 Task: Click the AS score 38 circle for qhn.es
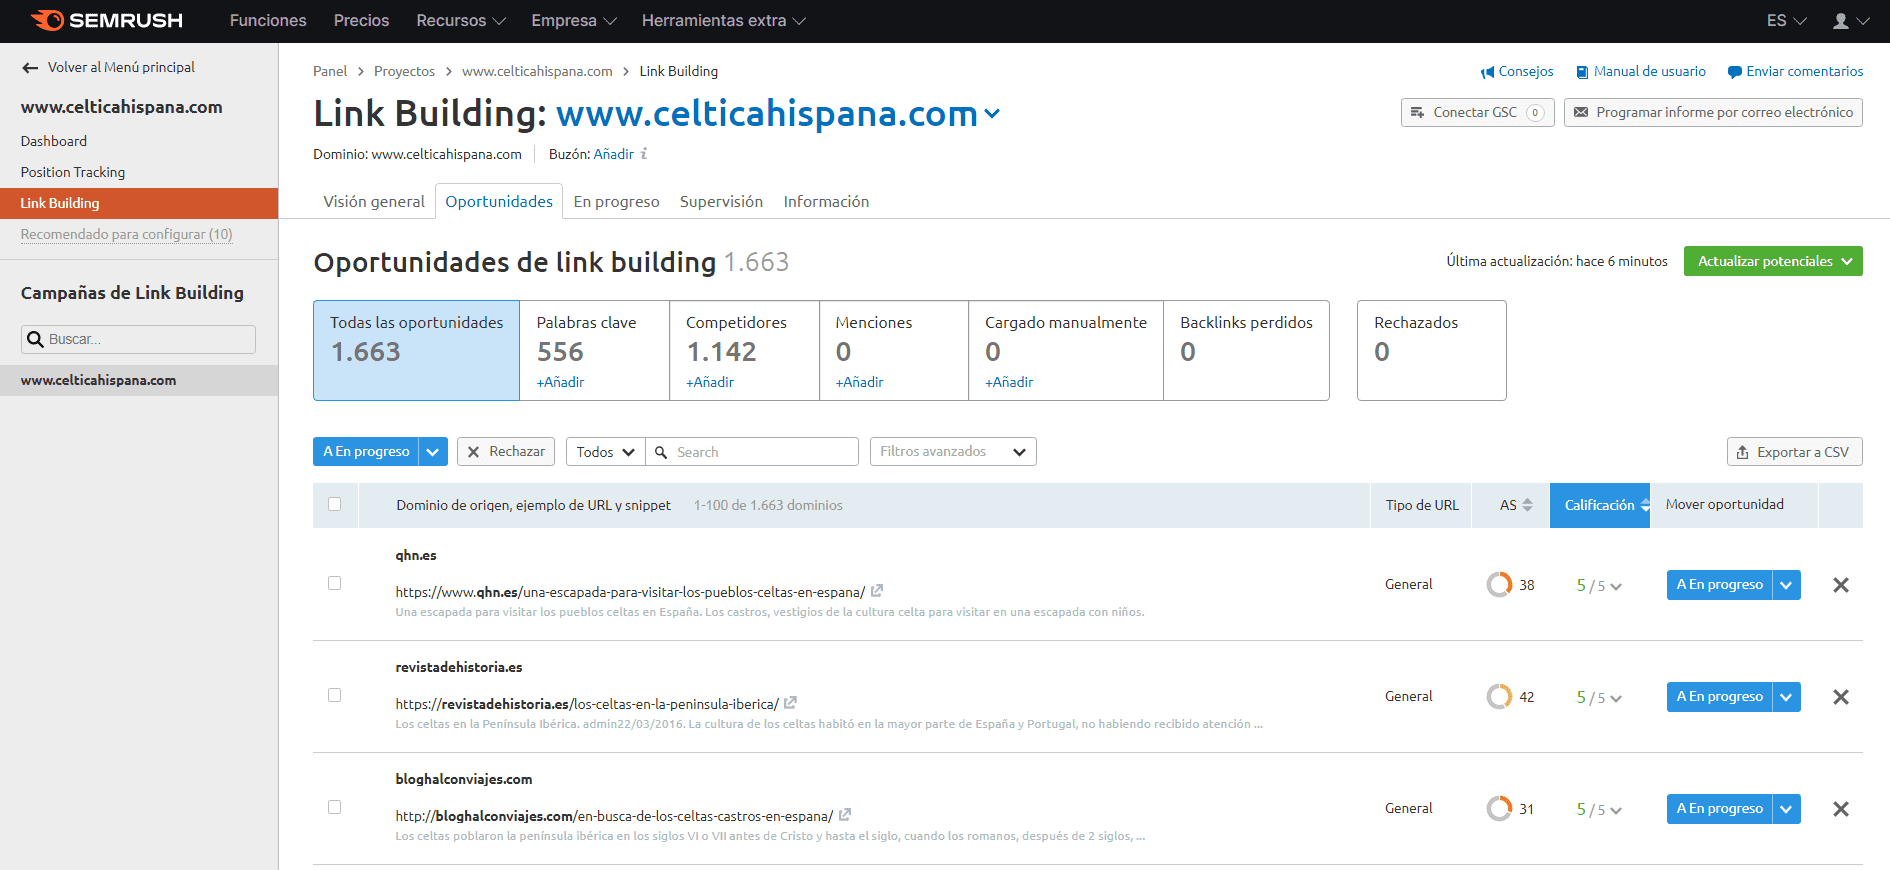click(1499, 584)
